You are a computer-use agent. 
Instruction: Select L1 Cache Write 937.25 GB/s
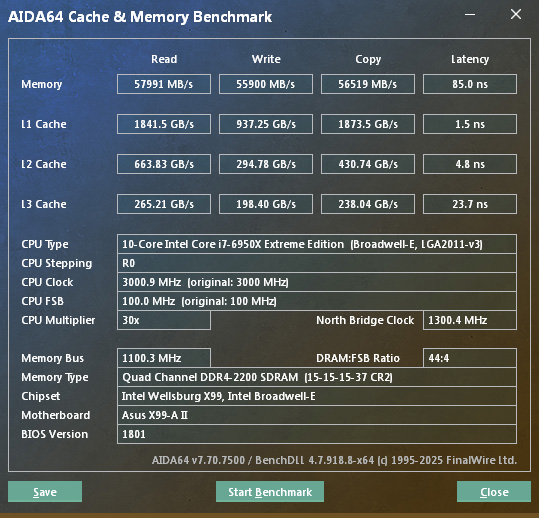[266, 124]
